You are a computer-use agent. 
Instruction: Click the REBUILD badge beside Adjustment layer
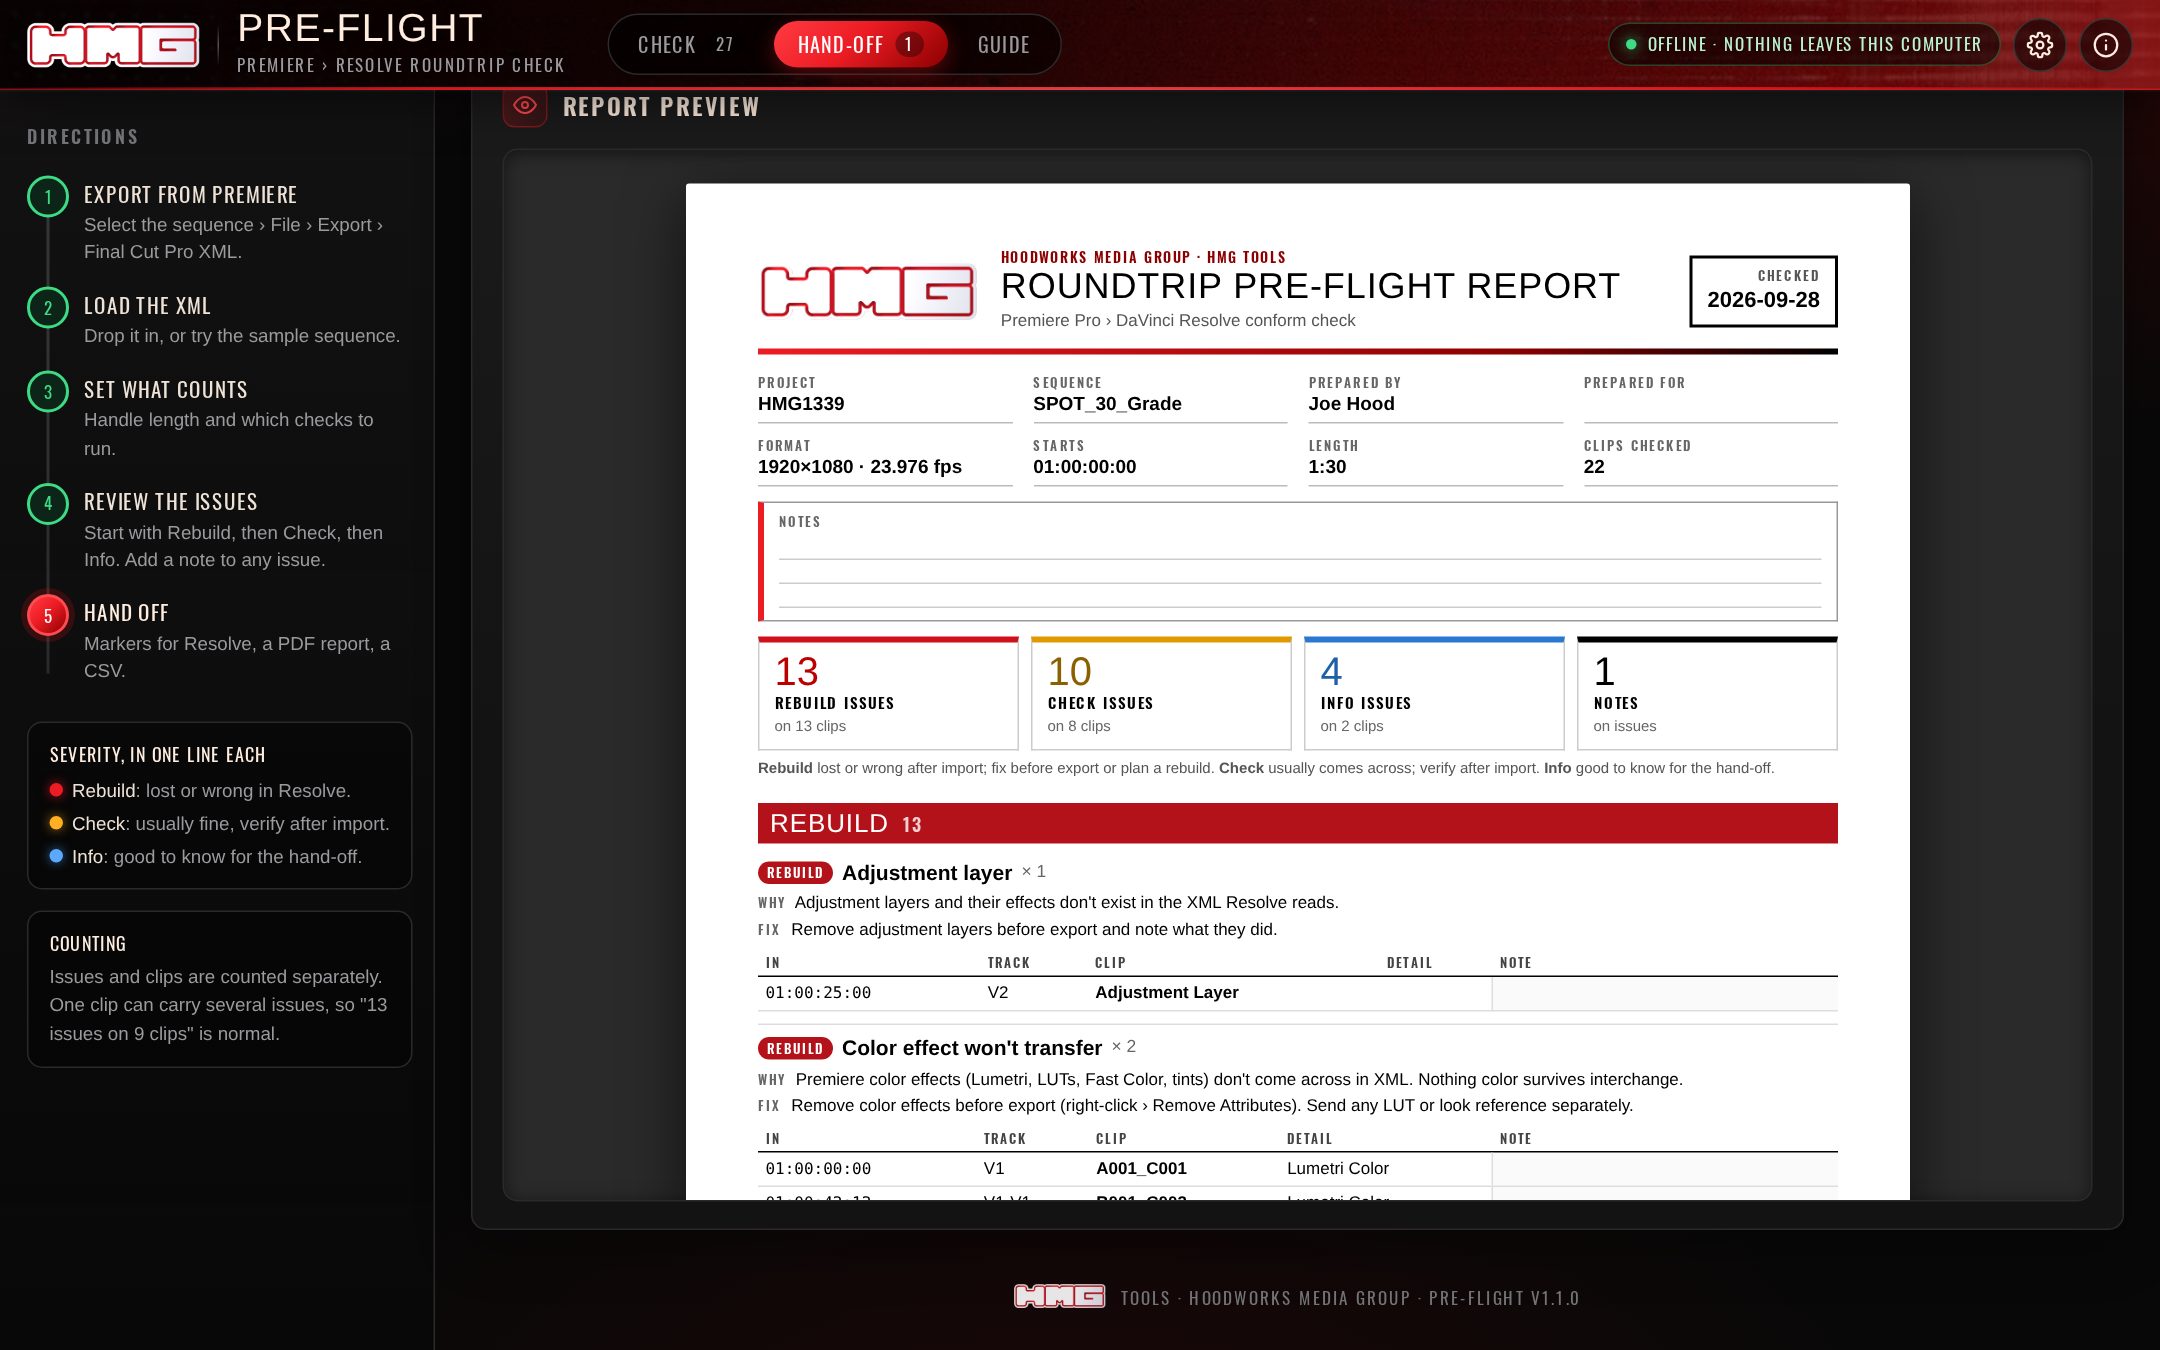click(795, 873)
